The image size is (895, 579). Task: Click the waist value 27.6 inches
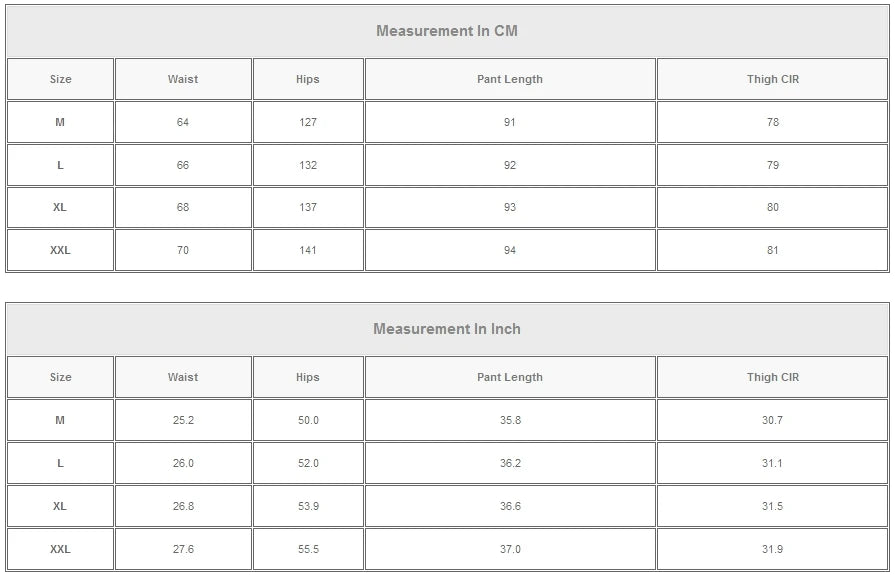183,549
